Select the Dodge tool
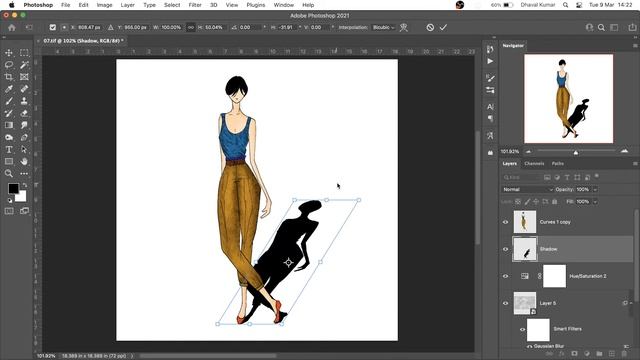 [9, 138]
